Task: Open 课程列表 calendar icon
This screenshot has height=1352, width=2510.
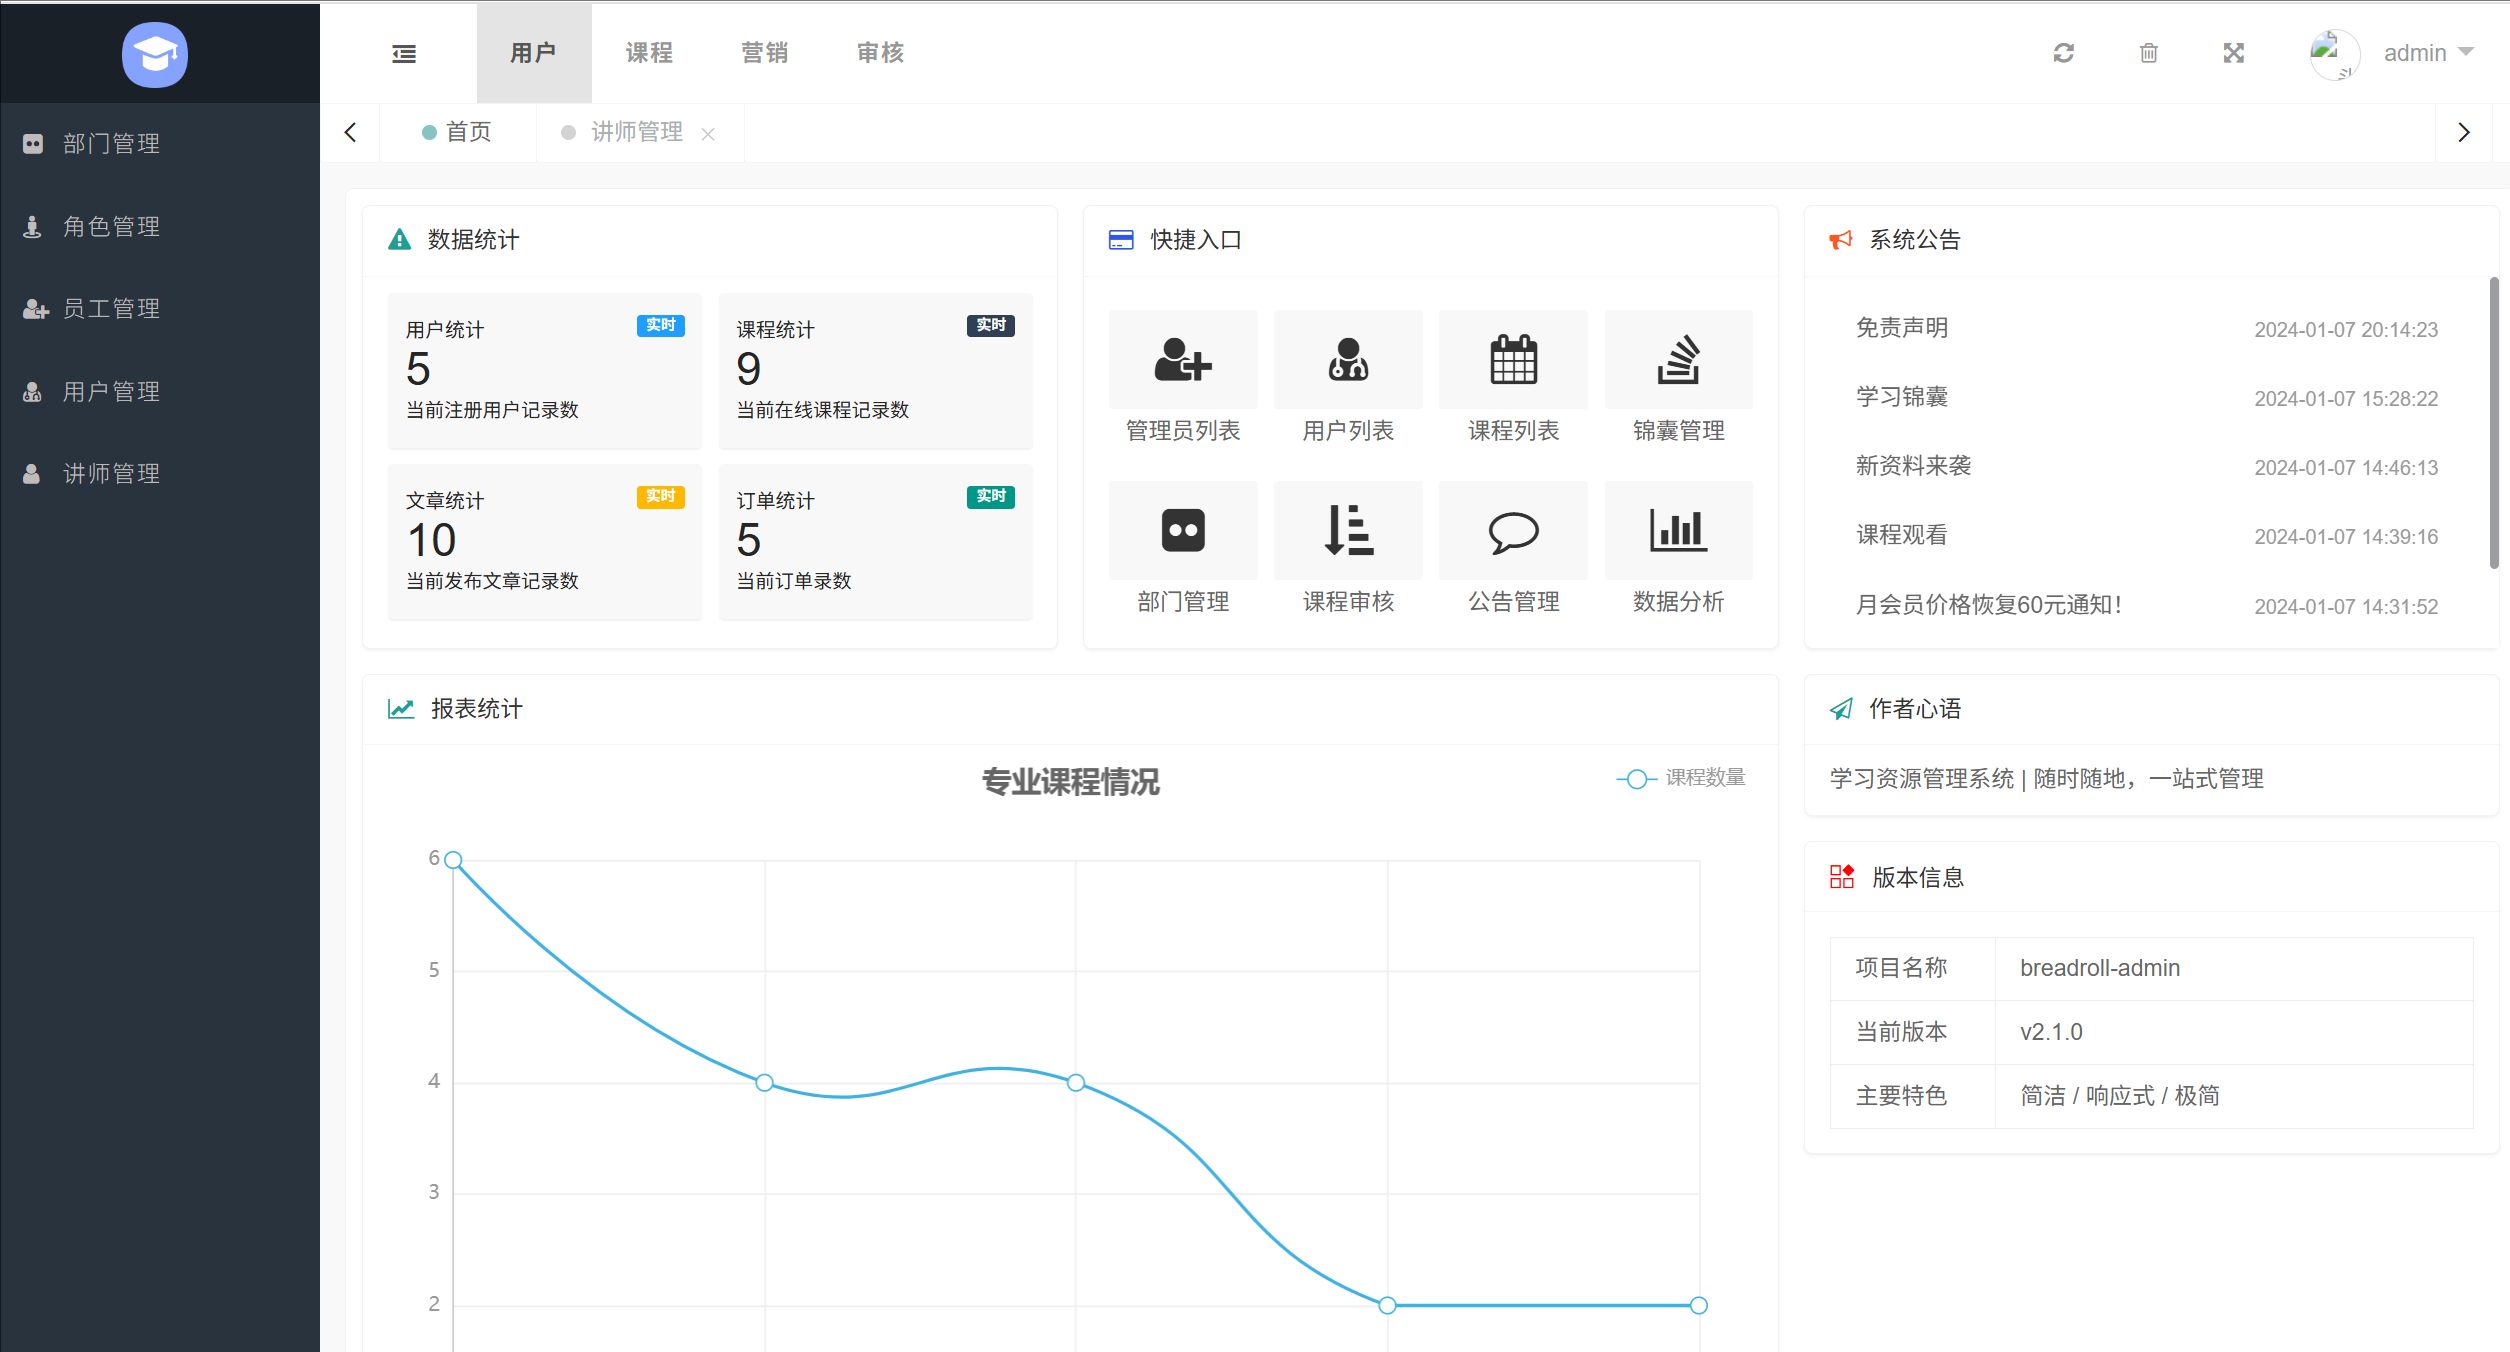Action: pyautogui.click(x=1512, y=360)
